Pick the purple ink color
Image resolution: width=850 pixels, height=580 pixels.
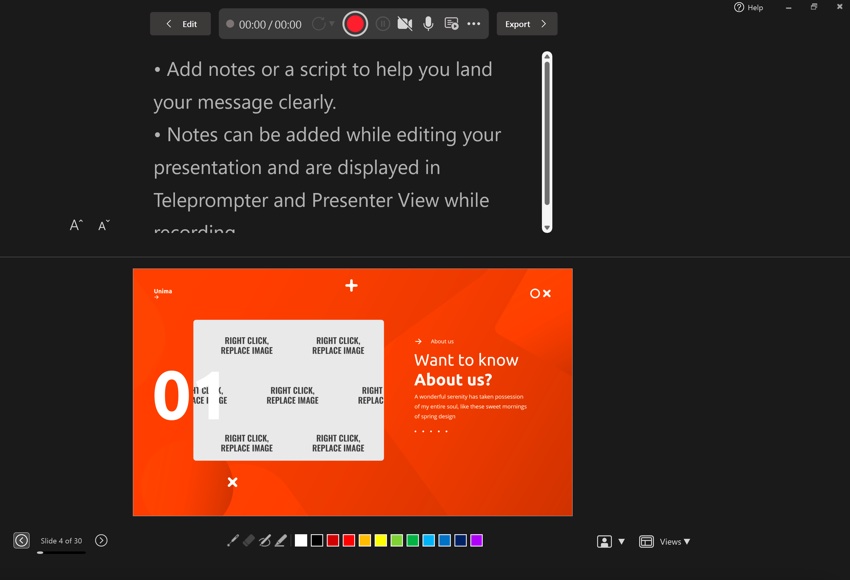476,540
